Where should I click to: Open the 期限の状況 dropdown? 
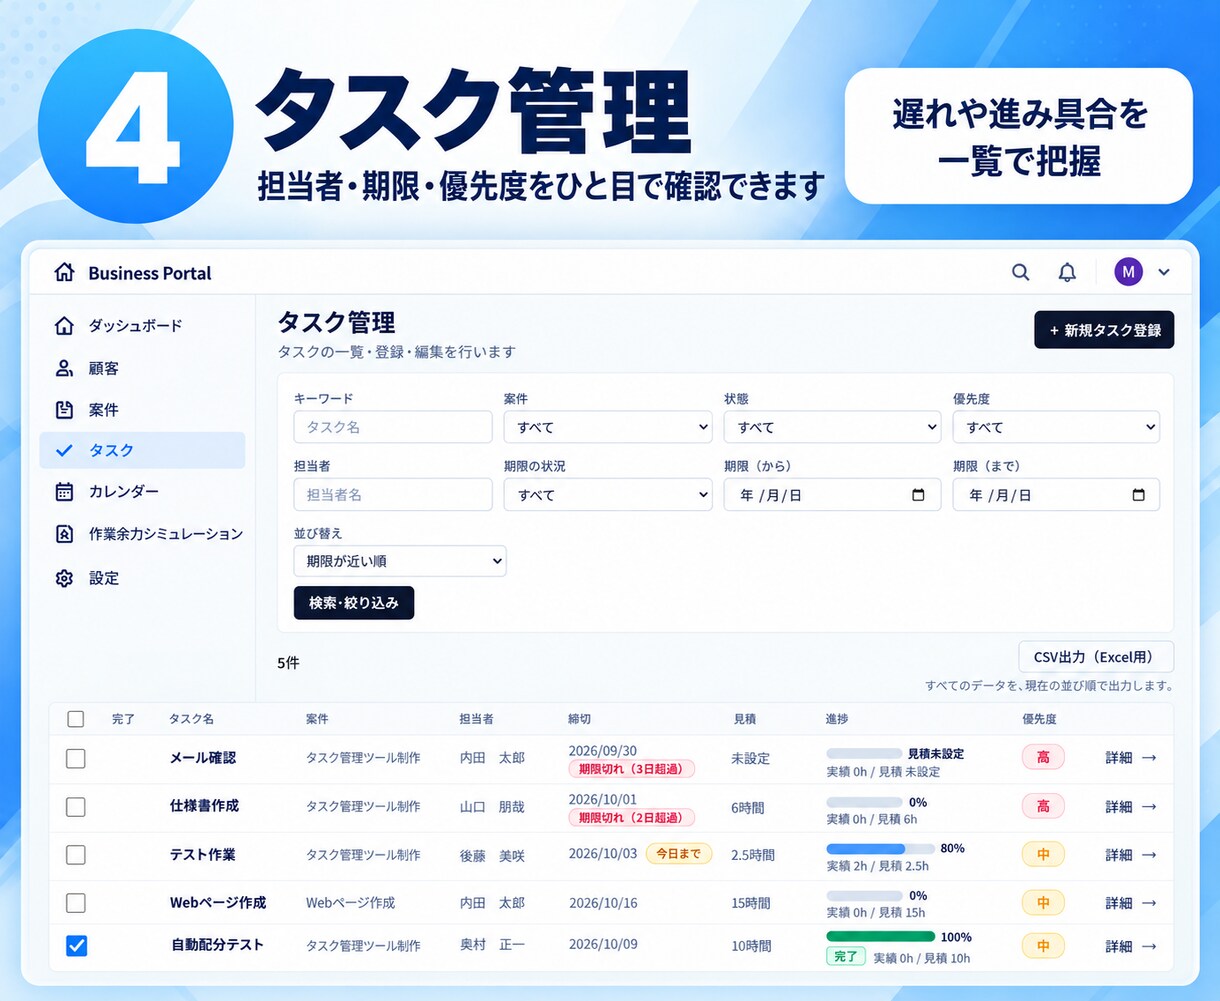pos(608,495)
